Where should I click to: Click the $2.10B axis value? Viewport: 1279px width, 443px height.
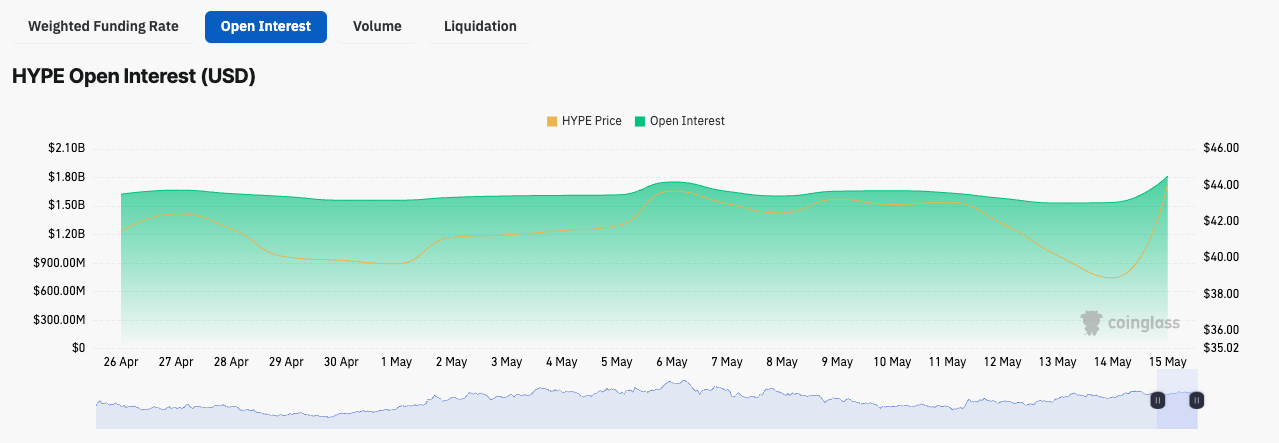pyautogui.click(x=66, y=148)
